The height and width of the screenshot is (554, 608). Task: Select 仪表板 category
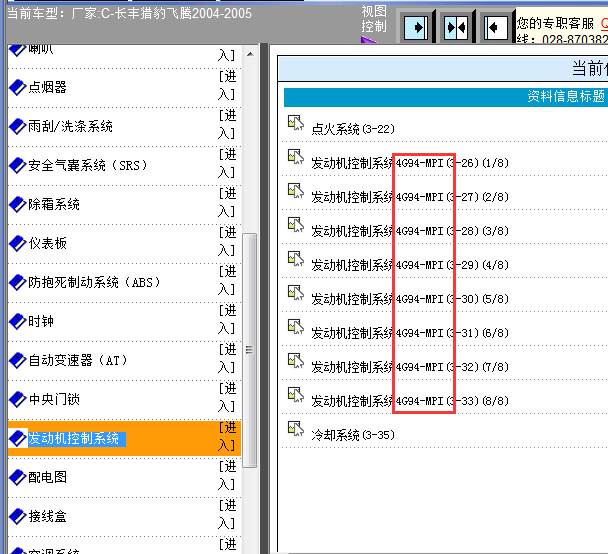[47, 243]
